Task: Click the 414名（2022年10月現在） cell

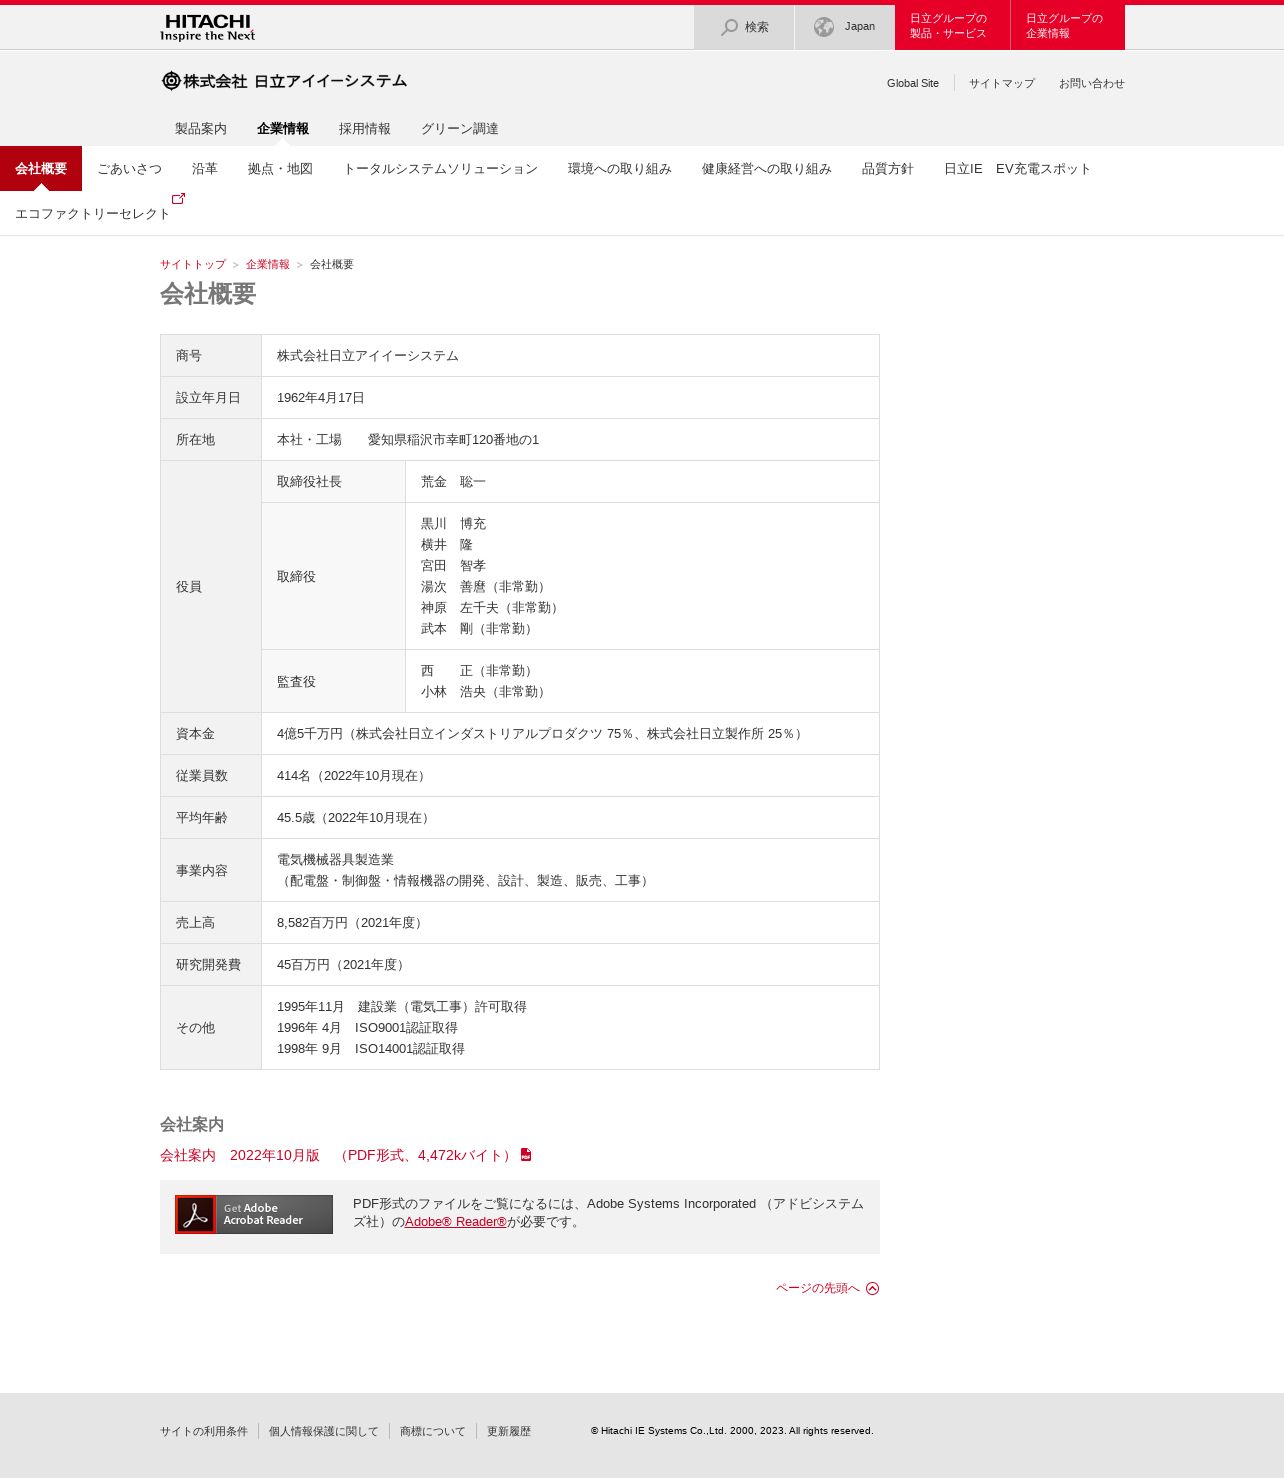Action: 570,776
